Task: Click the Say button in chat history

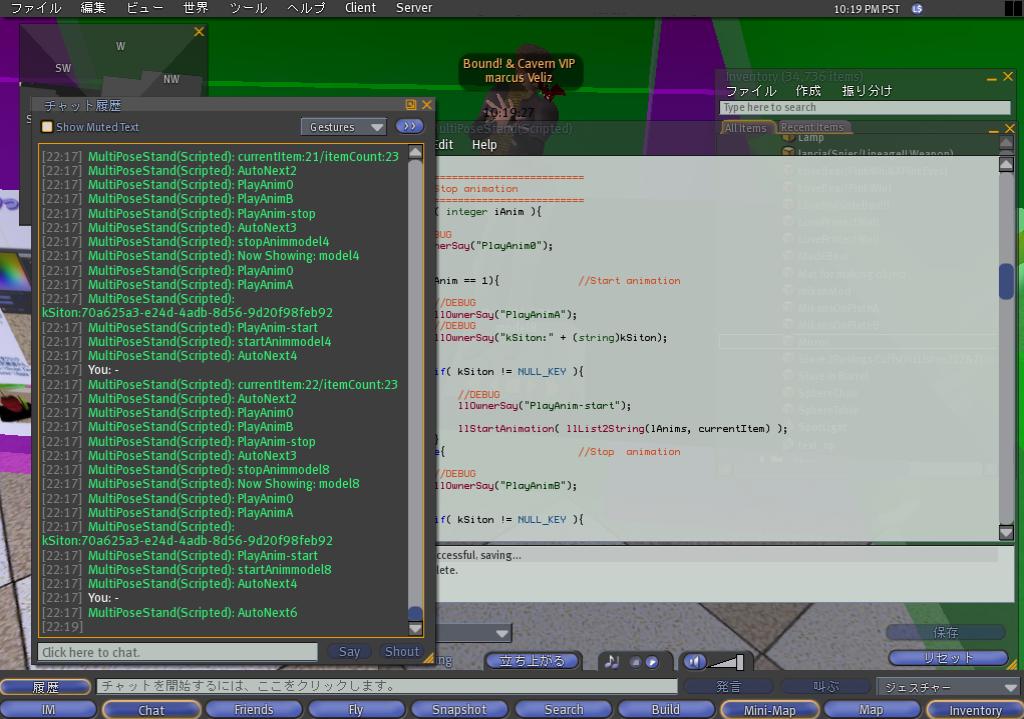Action: tap(349, 651)
